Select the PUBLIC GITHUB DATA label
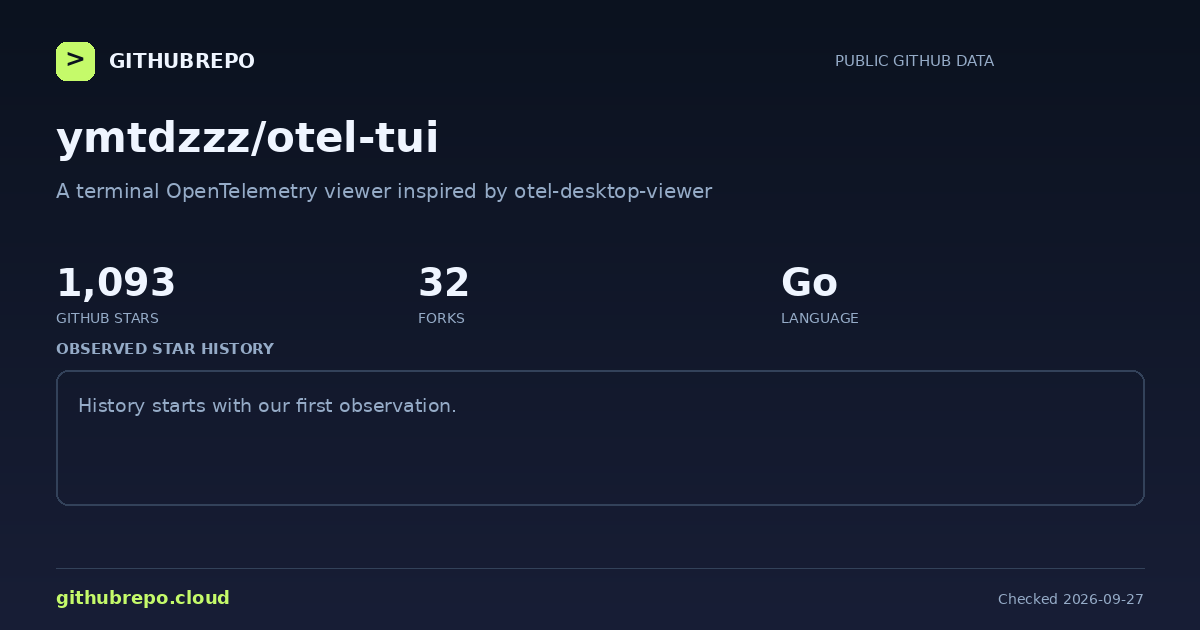Viewport: 1200px width, 630px height. click(x=914, y=61)
